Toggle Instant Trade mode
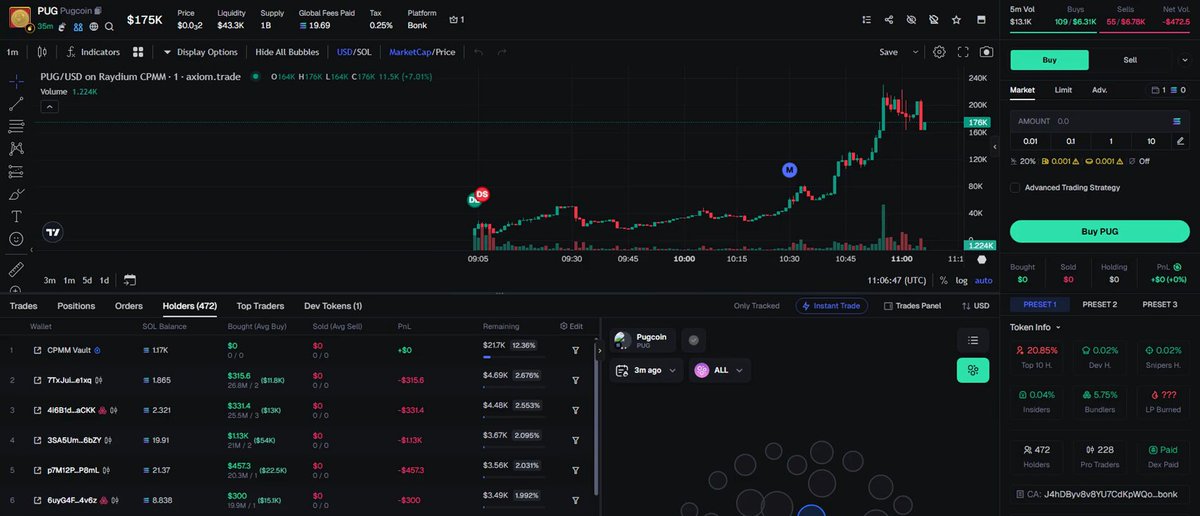 pyautogui.click(x=833, y=306)
